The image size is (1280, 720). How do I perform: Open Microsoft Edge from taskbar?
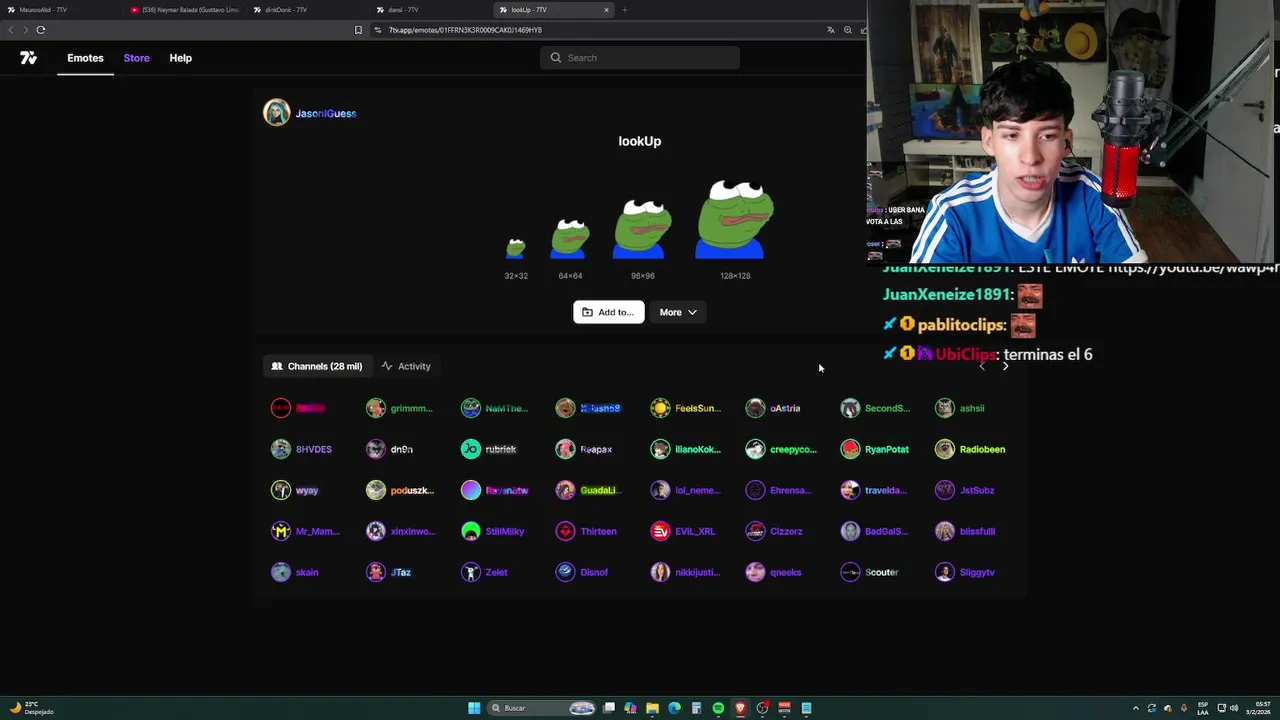674,708
